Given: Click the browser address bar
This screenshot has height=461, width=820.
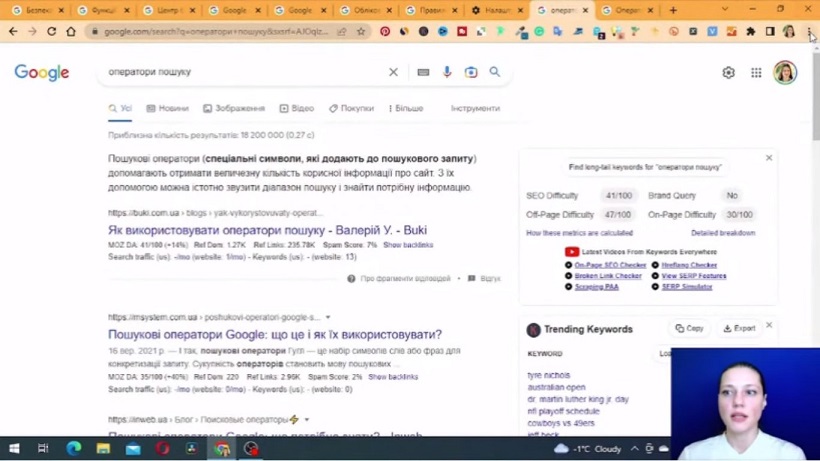Looking at the screenshot, I should 215,31.
